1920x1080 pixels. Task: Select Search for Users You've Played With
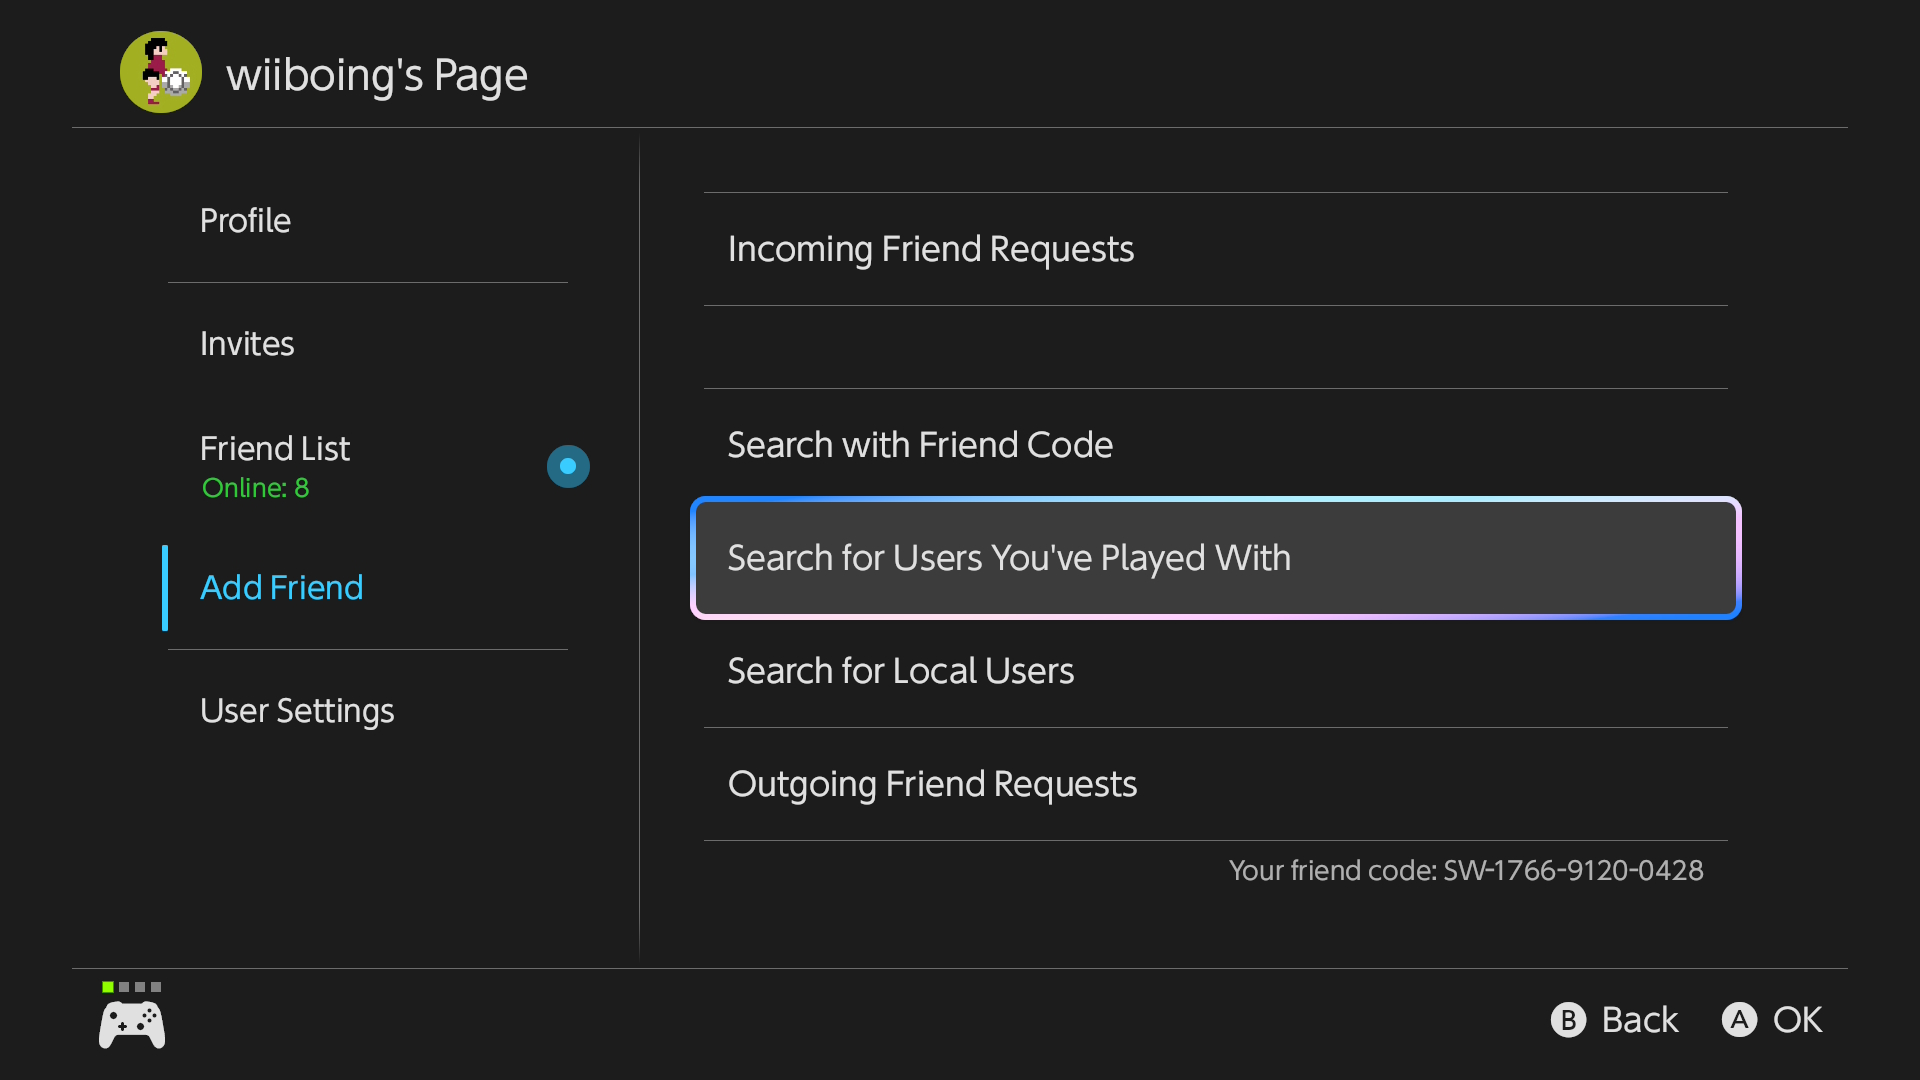coord(1216,558)
